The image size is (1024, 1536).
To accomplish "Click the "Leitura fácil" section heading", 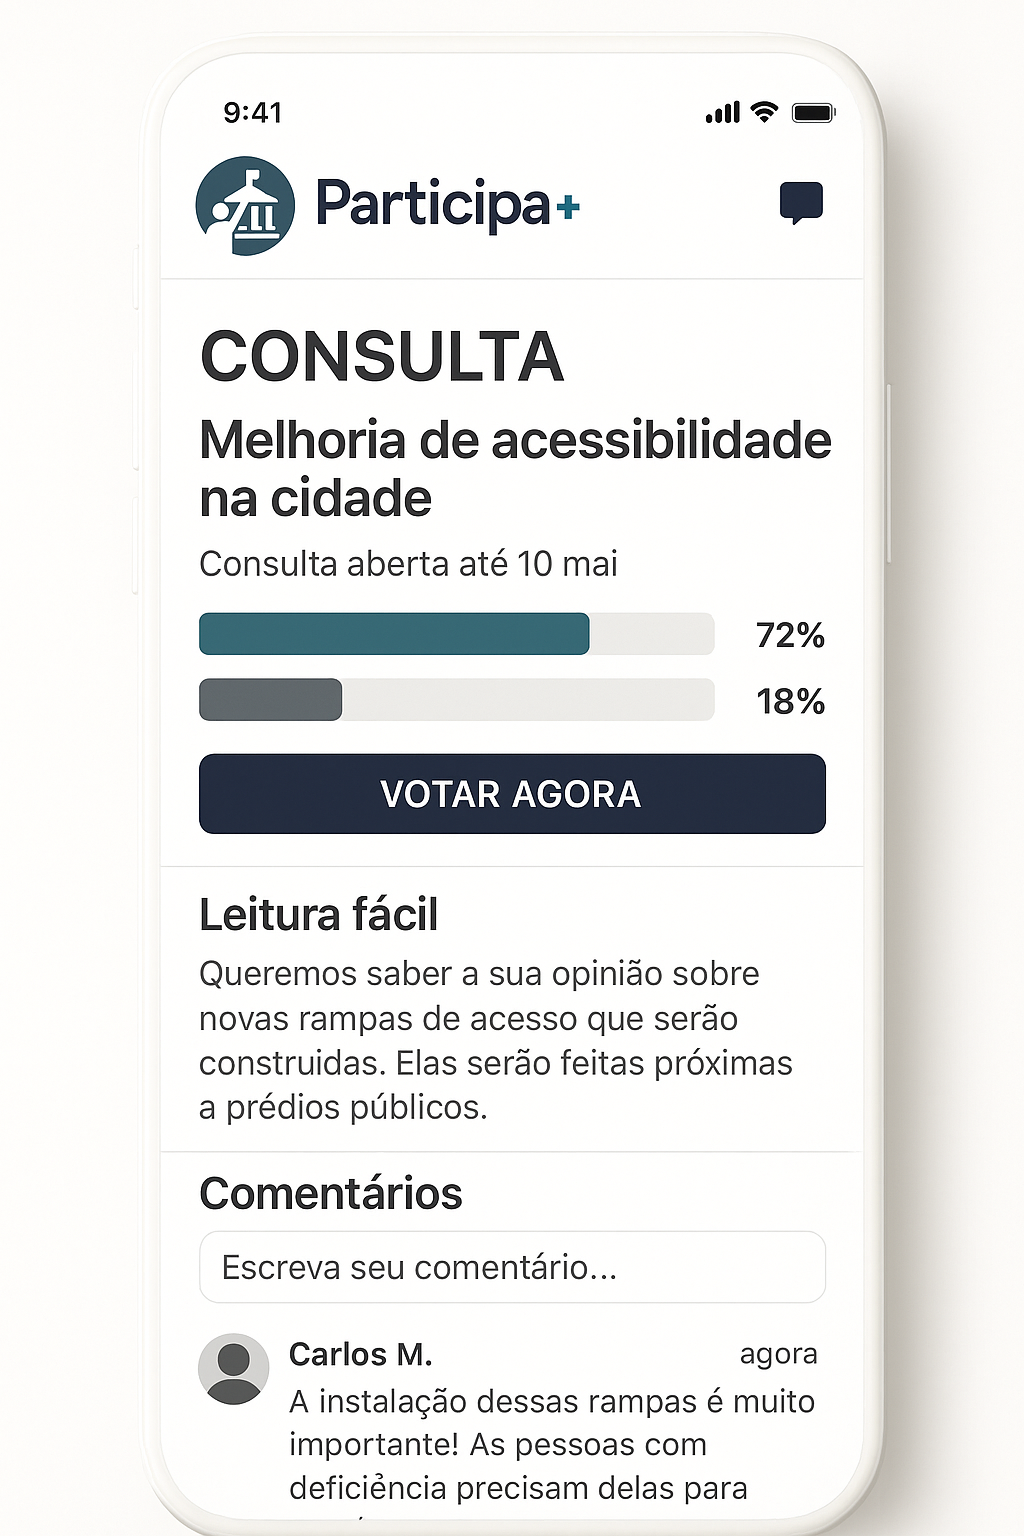I will [318, 915].
